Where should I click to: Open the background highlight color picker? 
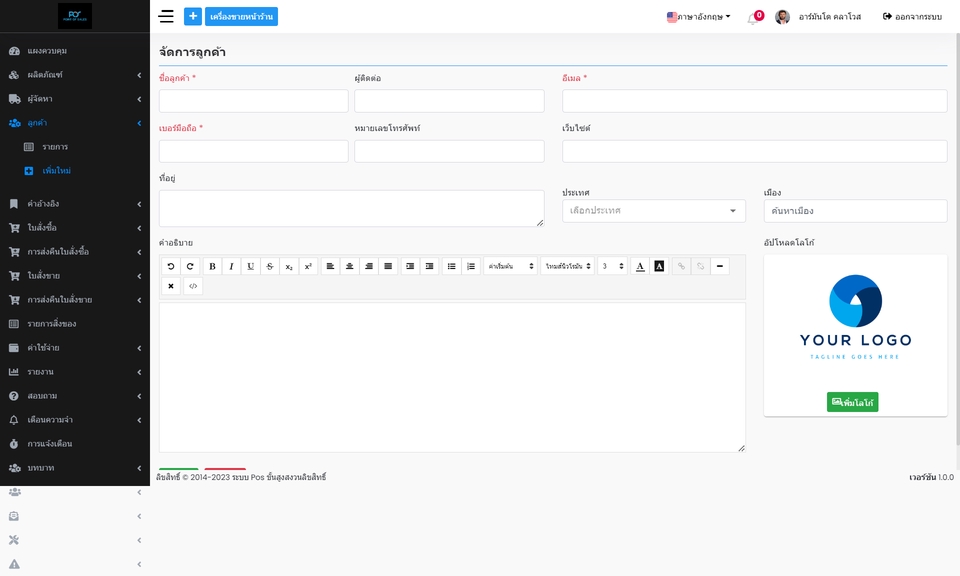(659, 266)
